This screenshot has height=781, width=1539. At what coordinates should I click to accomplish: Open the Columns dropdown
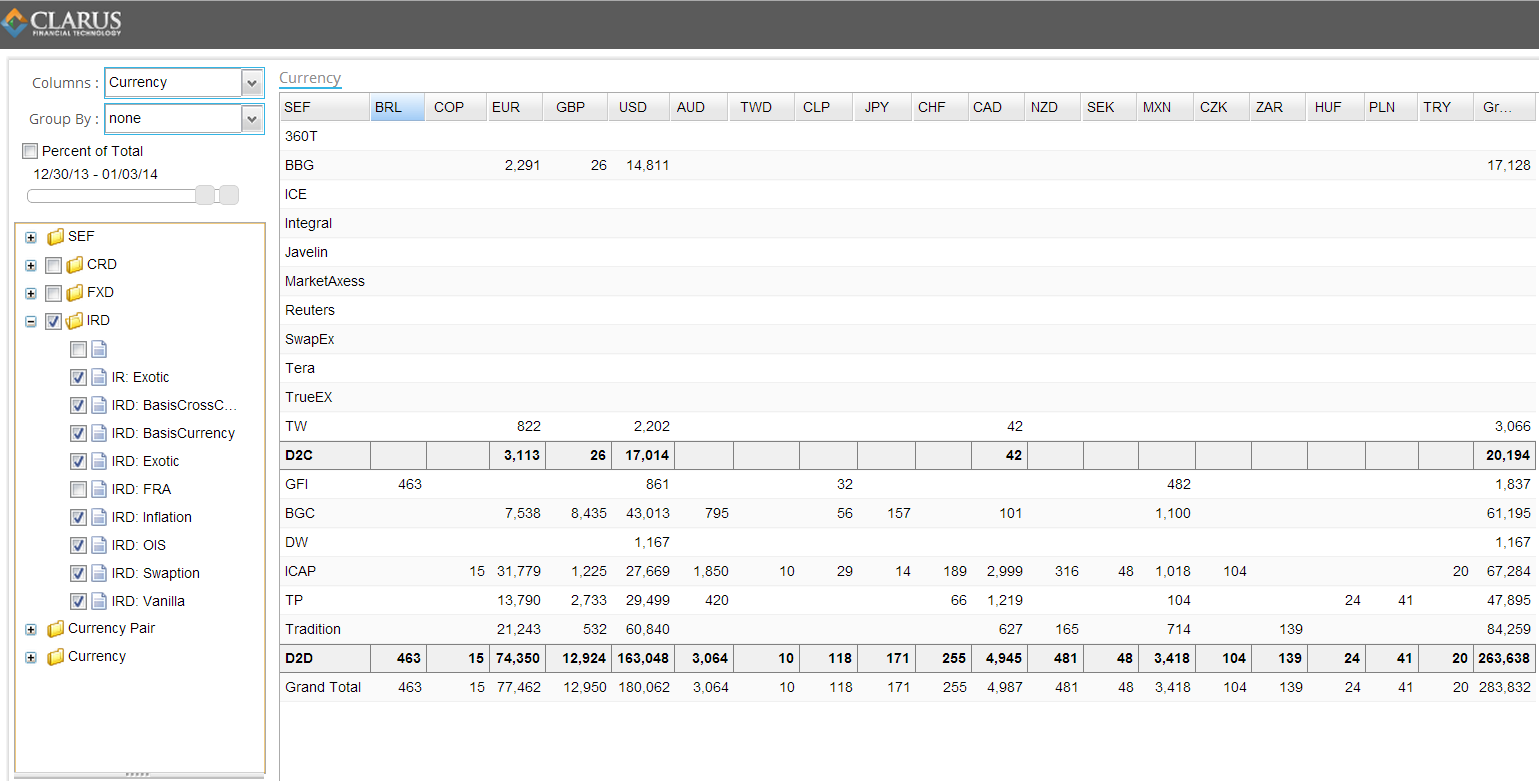pos(251,83)
